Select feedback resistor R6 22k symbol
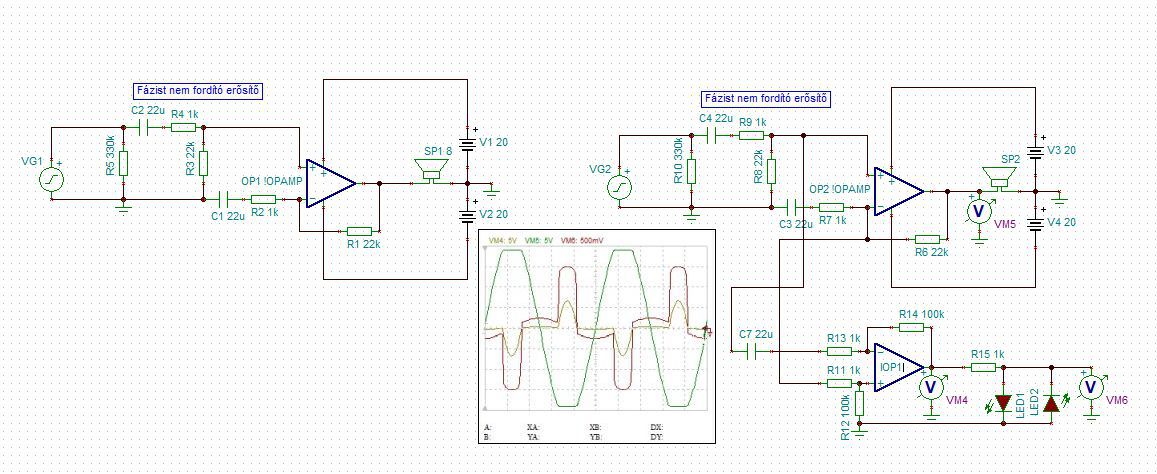Screen dimensions: 1157x474 coord(928,239)
